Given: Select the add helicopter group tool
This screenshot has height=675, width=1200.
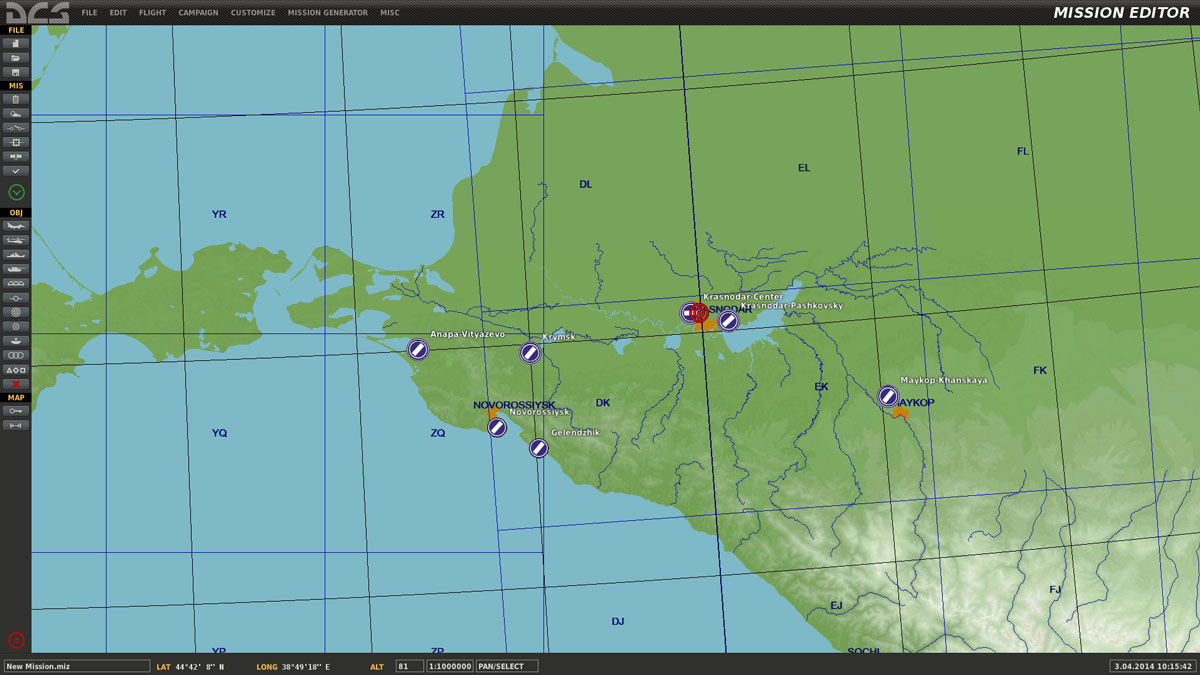Looking at the screenshot, I should pos(16,241).
